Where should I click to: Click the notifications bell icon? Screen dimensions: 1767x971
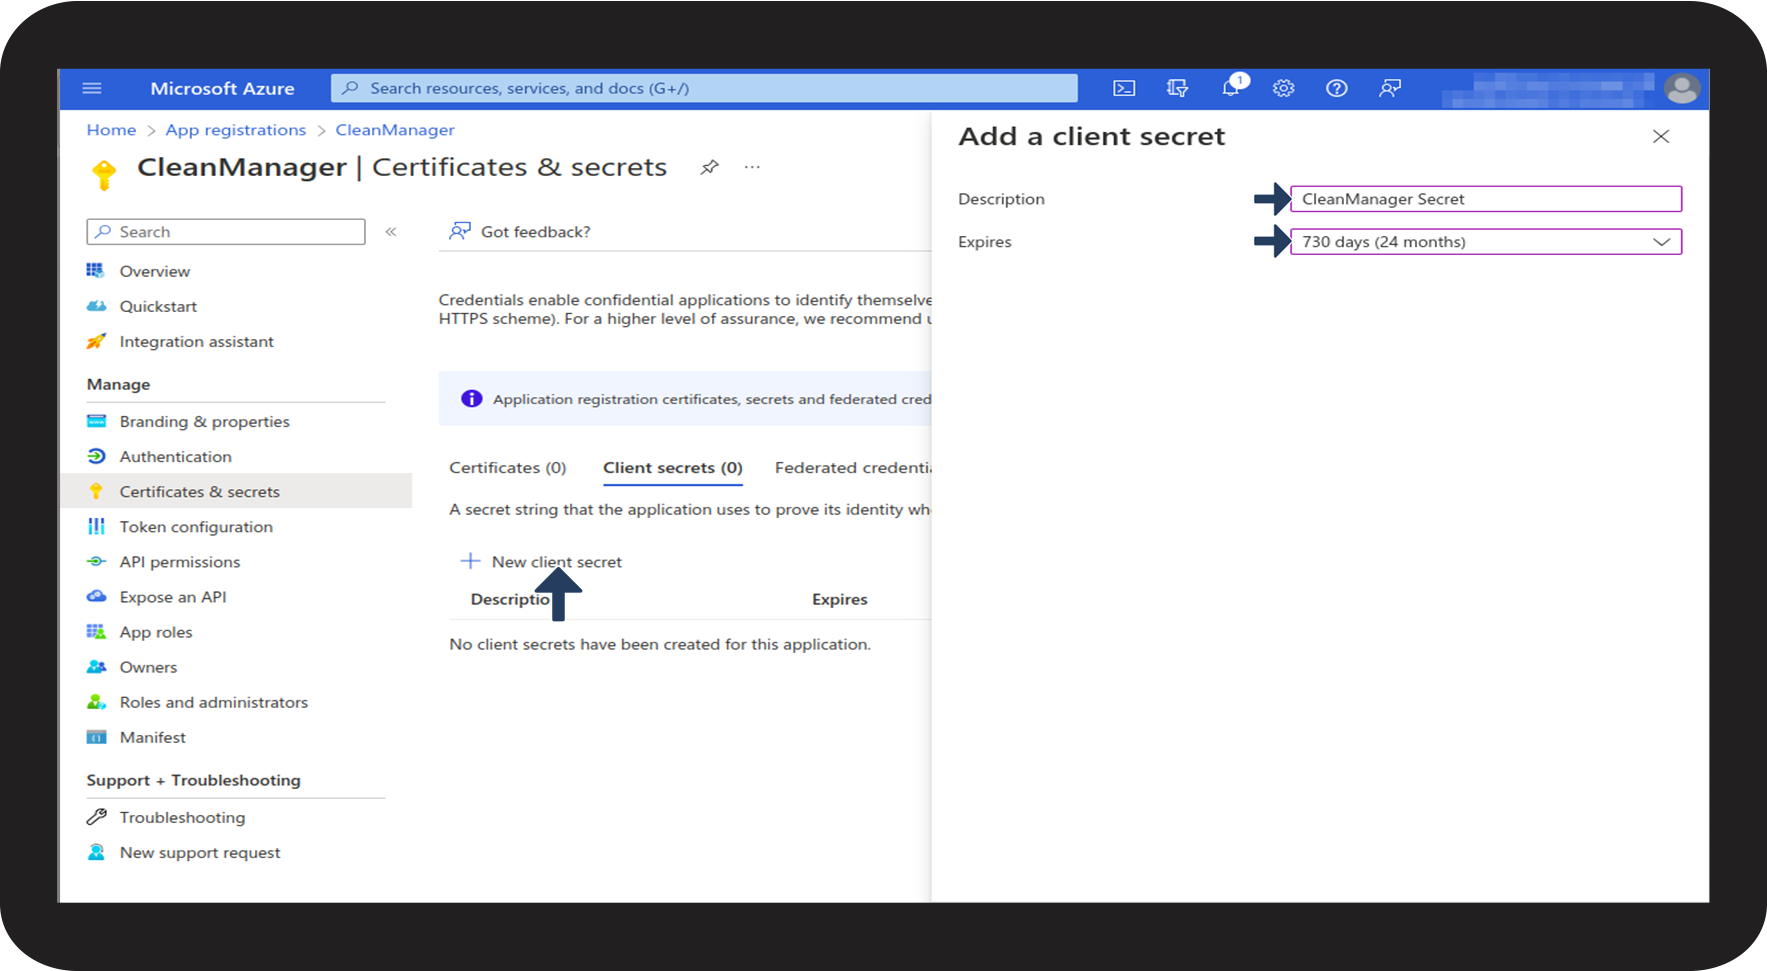coord(1230,88)
